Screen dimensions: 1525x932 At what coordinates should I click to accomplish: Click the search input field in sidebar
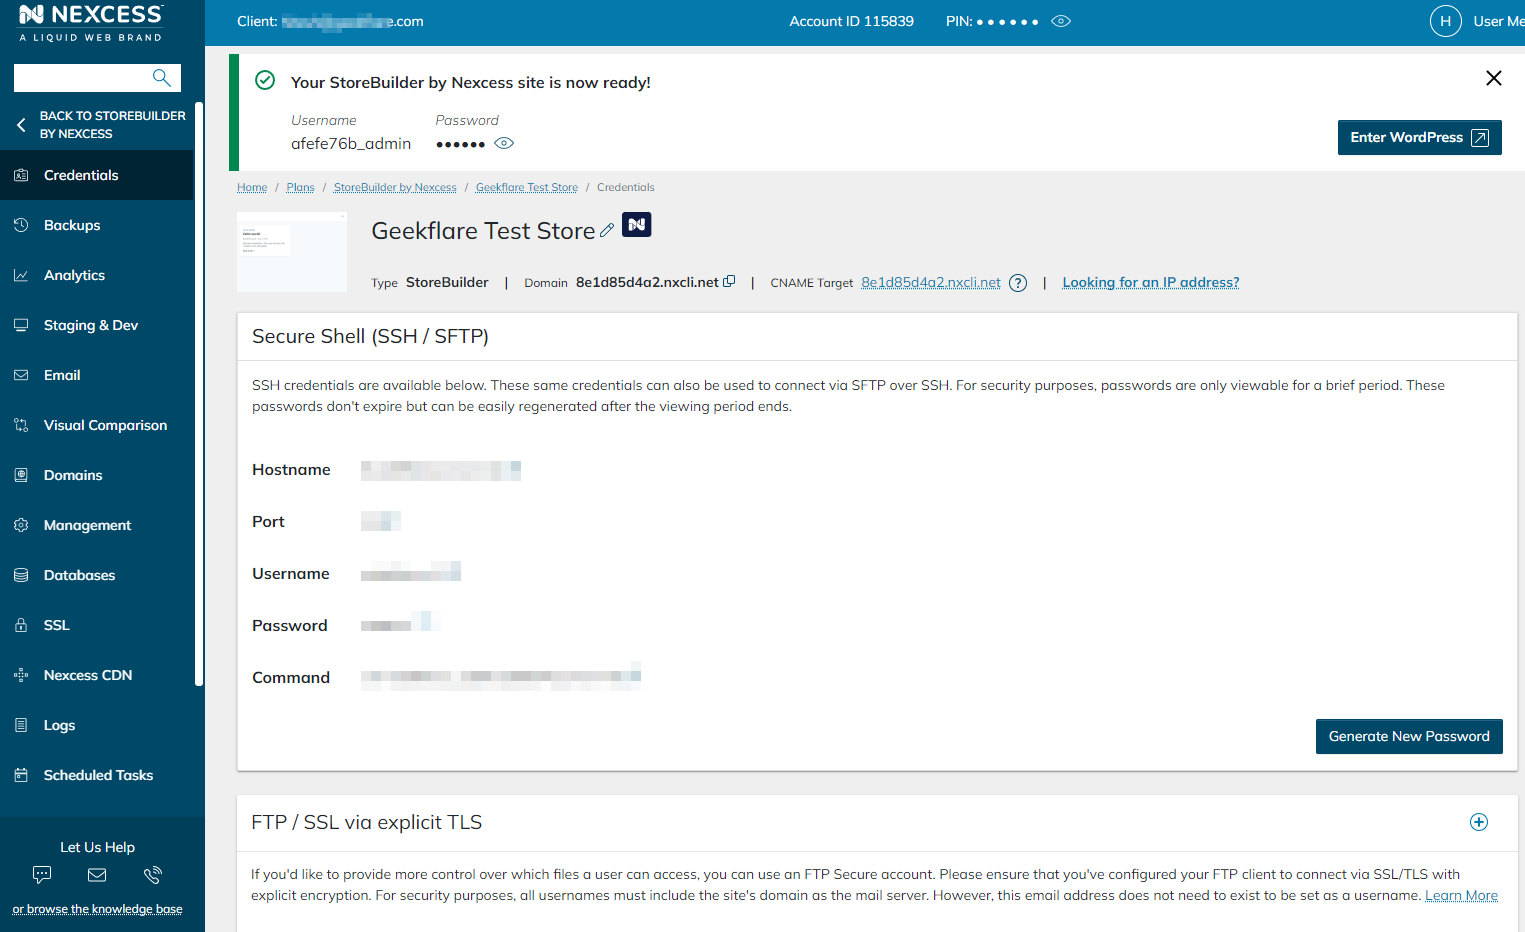pos(97,78)
